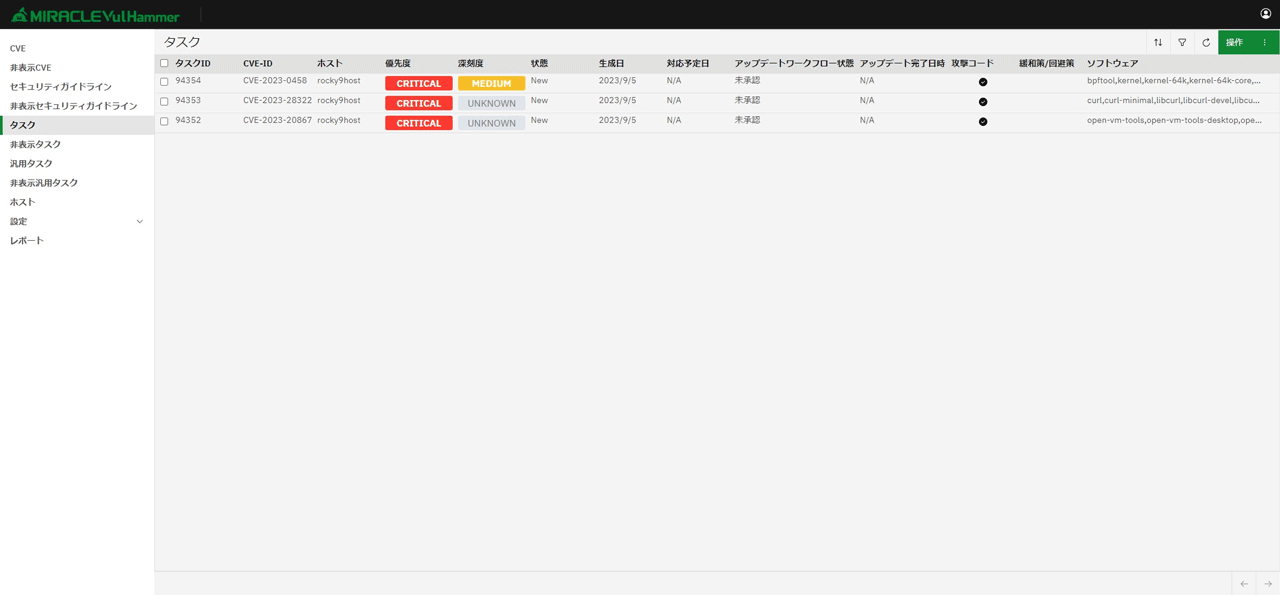Click software list for task 94353

pos(1173,101)
